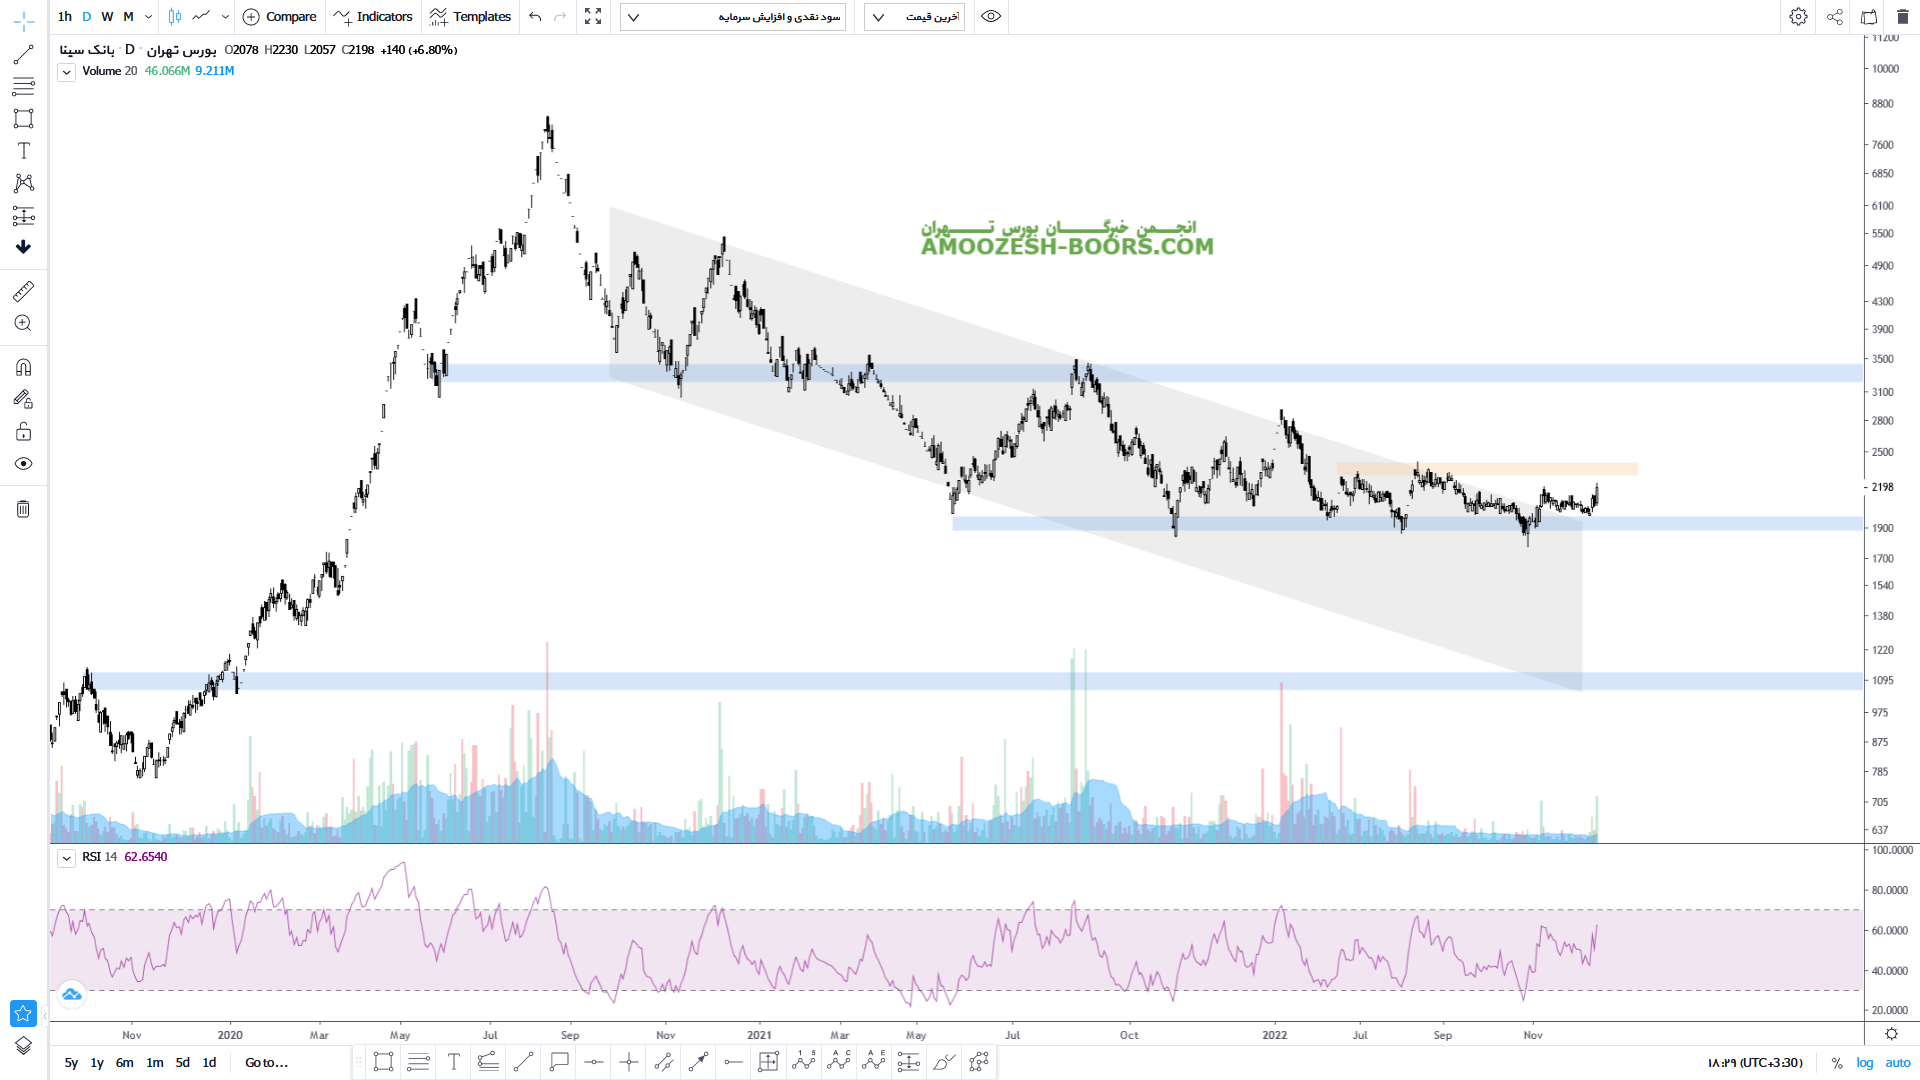Viewport: 1920px width, 1080px height.
Task: Select the 6m date range
Action: click(x=124, y=1063)
